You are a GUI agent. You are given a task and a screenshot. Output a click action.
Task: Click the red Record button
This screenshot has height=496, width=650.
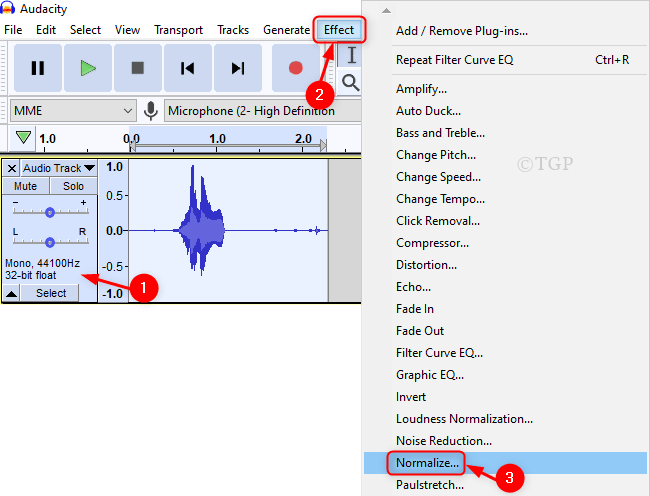pos(296,68)
